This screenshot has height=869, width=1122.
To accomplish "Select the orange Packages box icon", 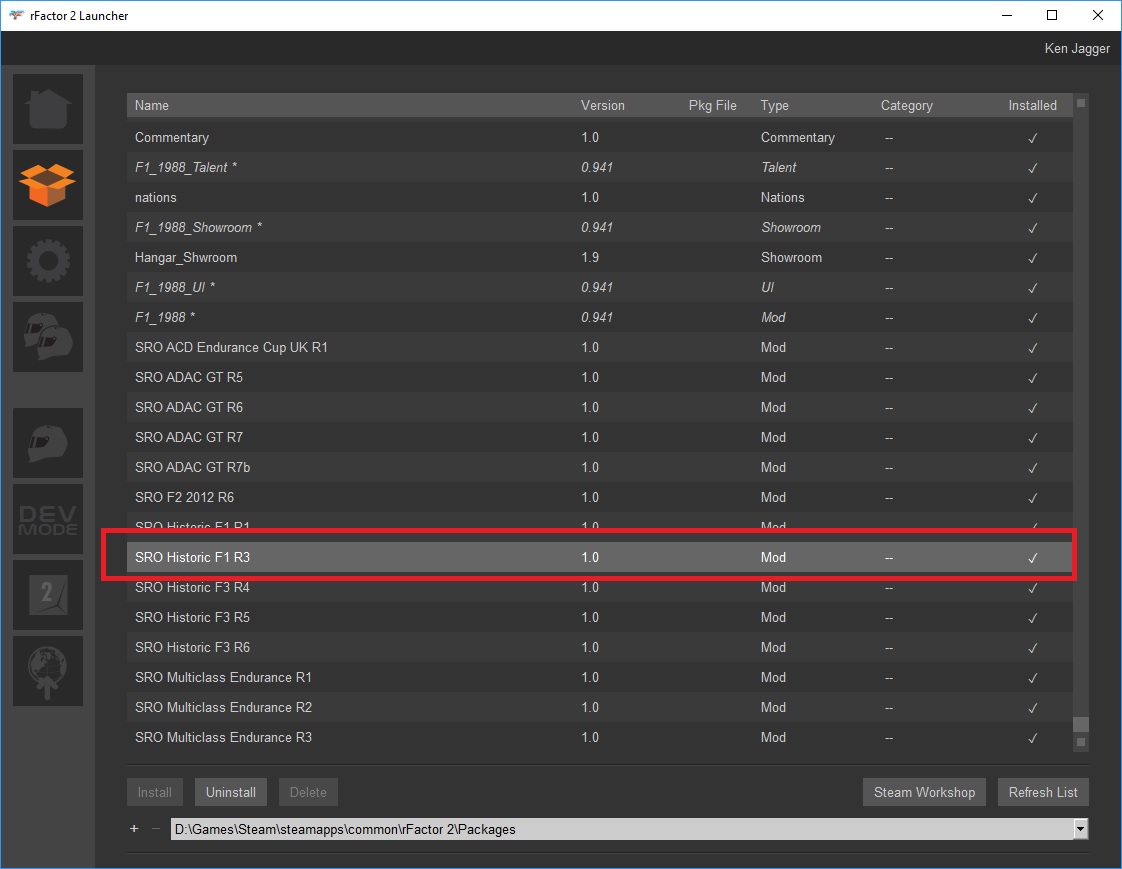I will [x=48, y=185].
